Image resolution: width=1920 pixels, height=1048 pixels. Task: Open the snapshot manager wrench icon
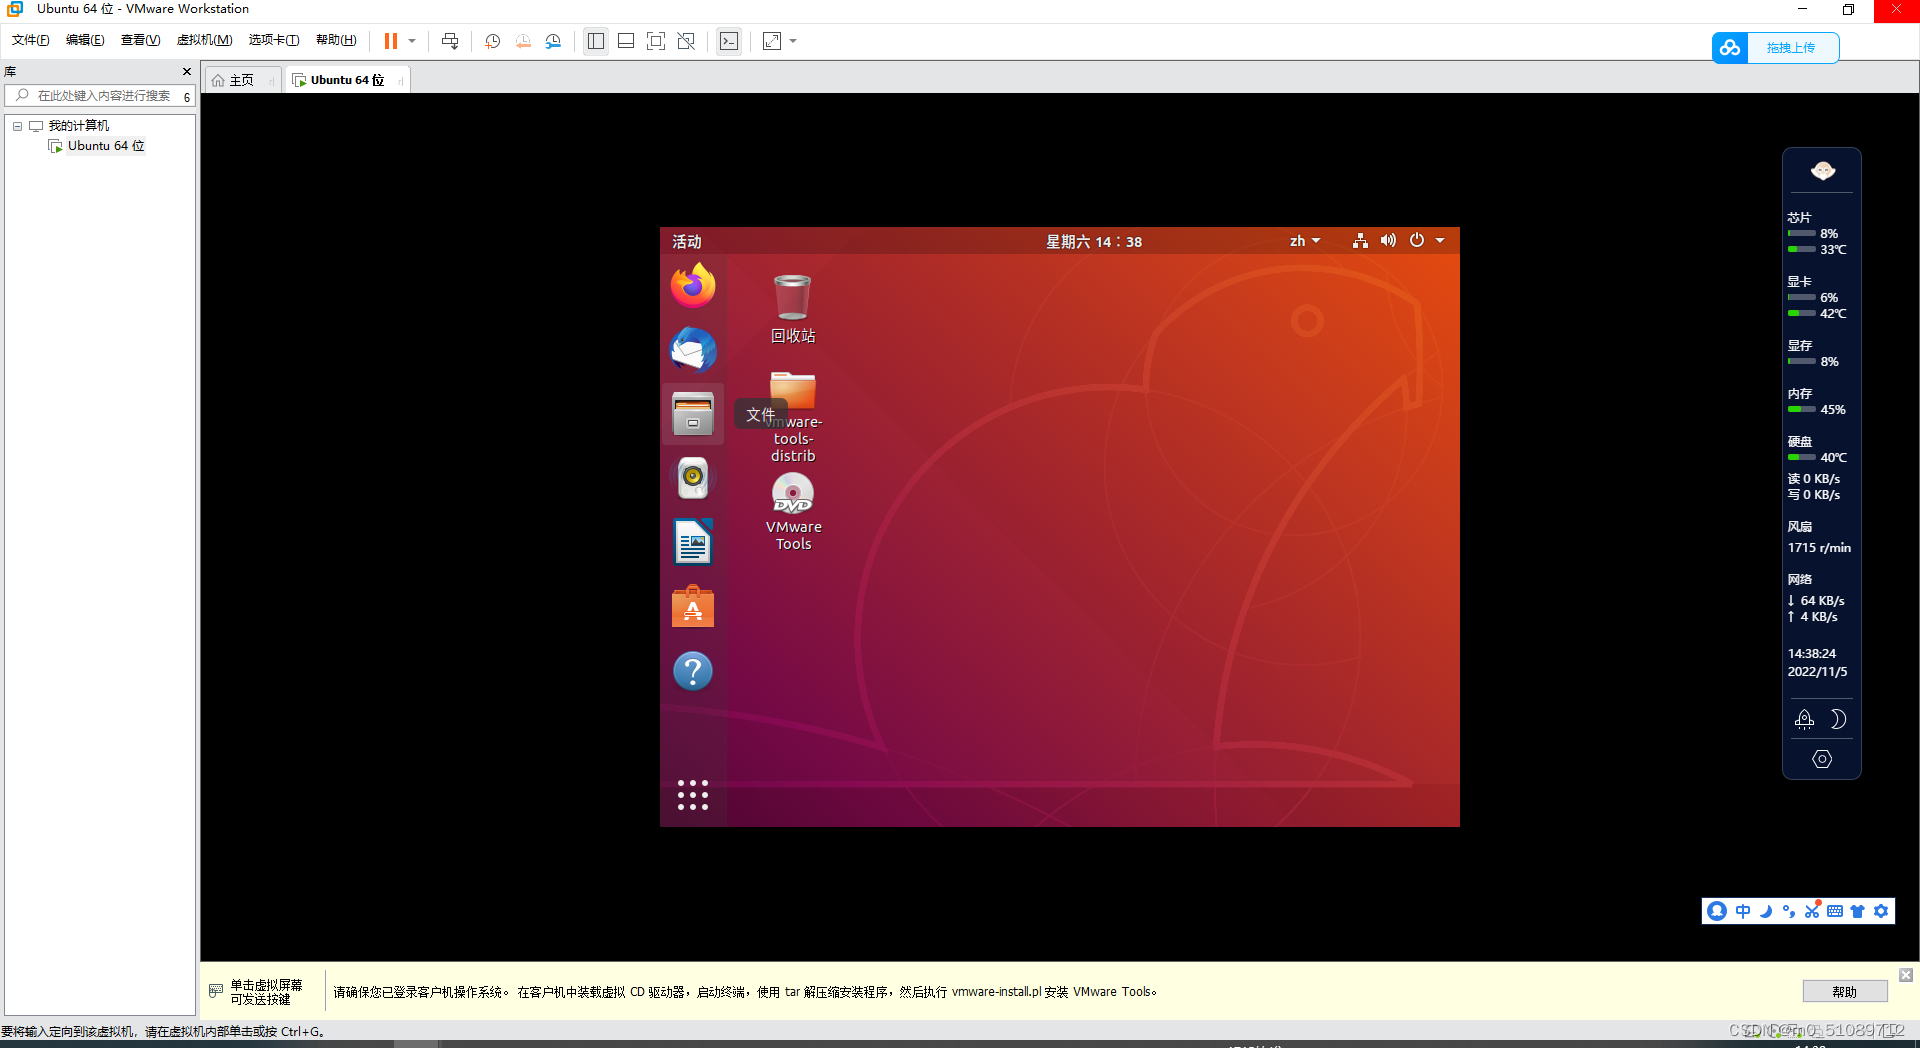[553, 41]
